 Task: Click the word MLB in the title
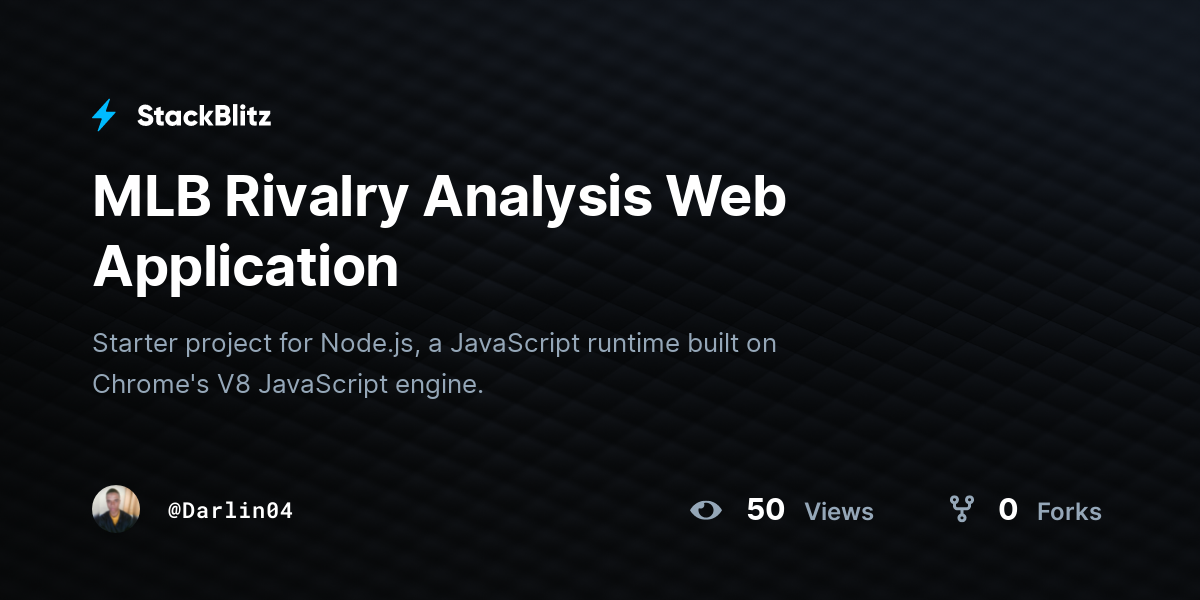151,197
